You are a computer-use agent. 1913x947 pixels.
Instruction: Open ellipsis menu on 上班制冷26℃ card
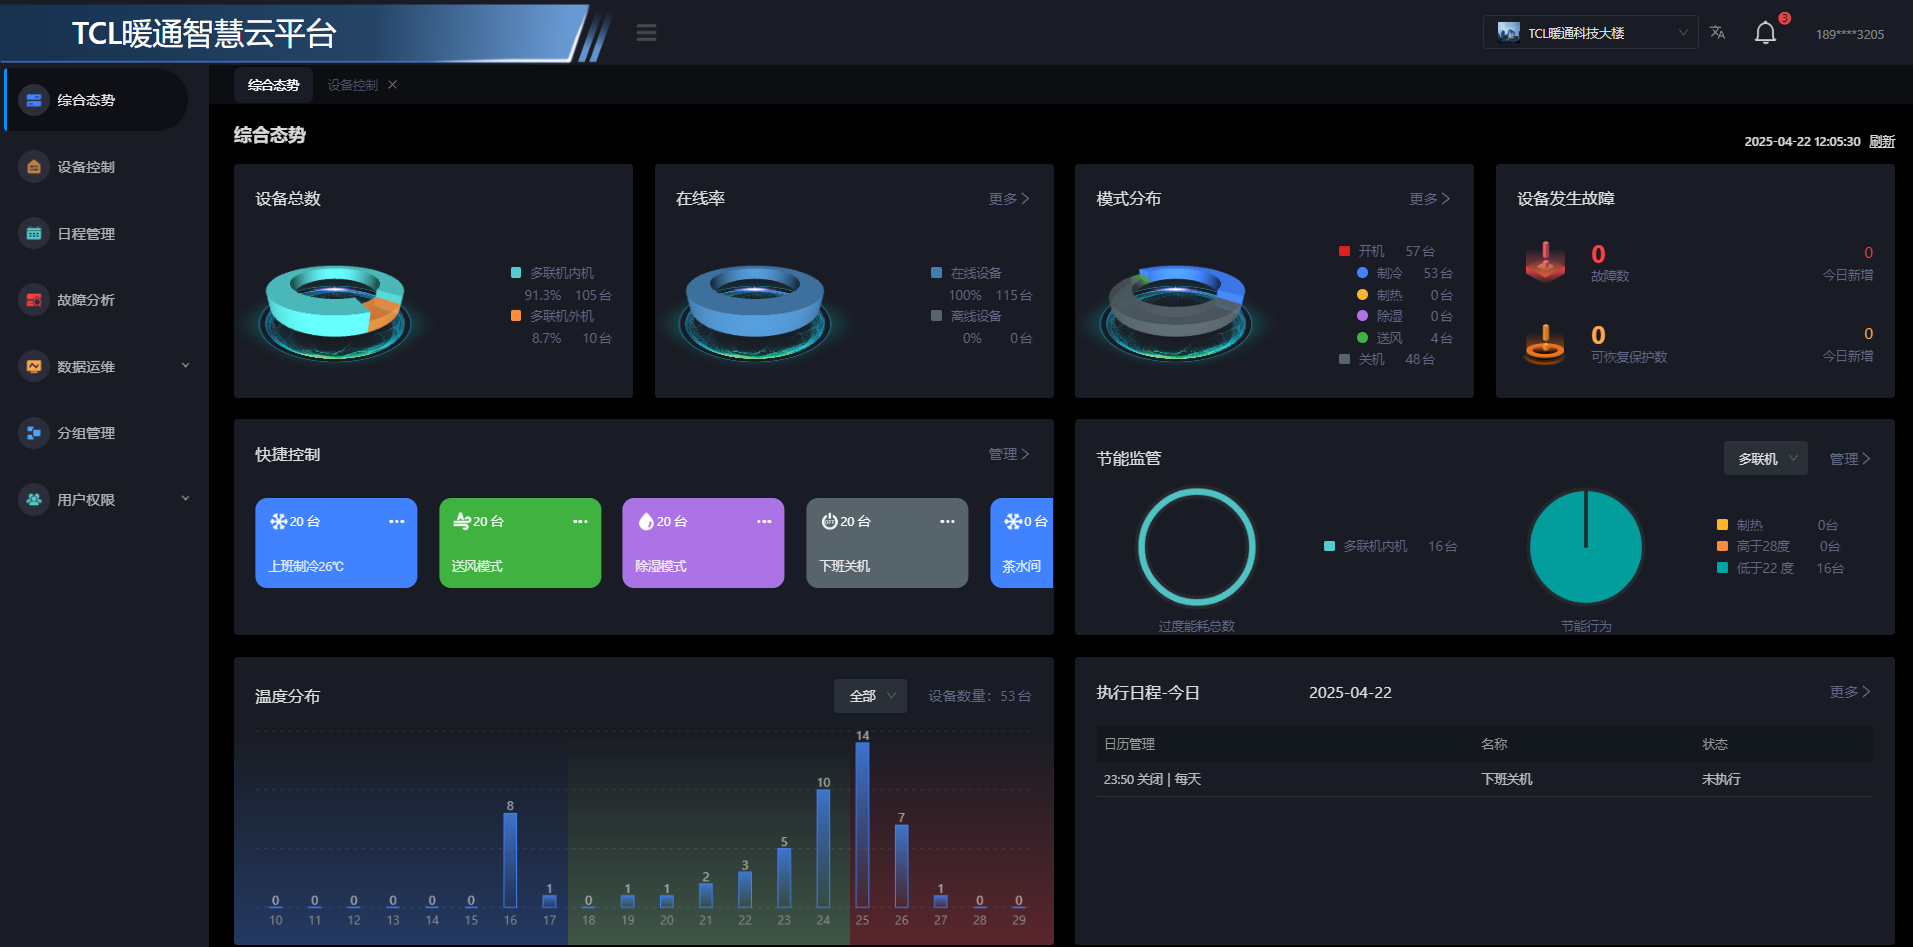(397, 522)
